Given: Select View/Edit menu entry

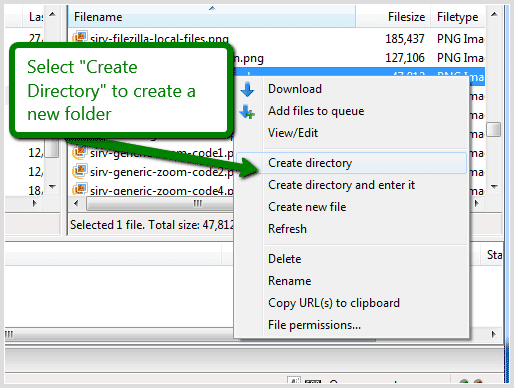Looking at the screenshot, I should tap(293, 133).
